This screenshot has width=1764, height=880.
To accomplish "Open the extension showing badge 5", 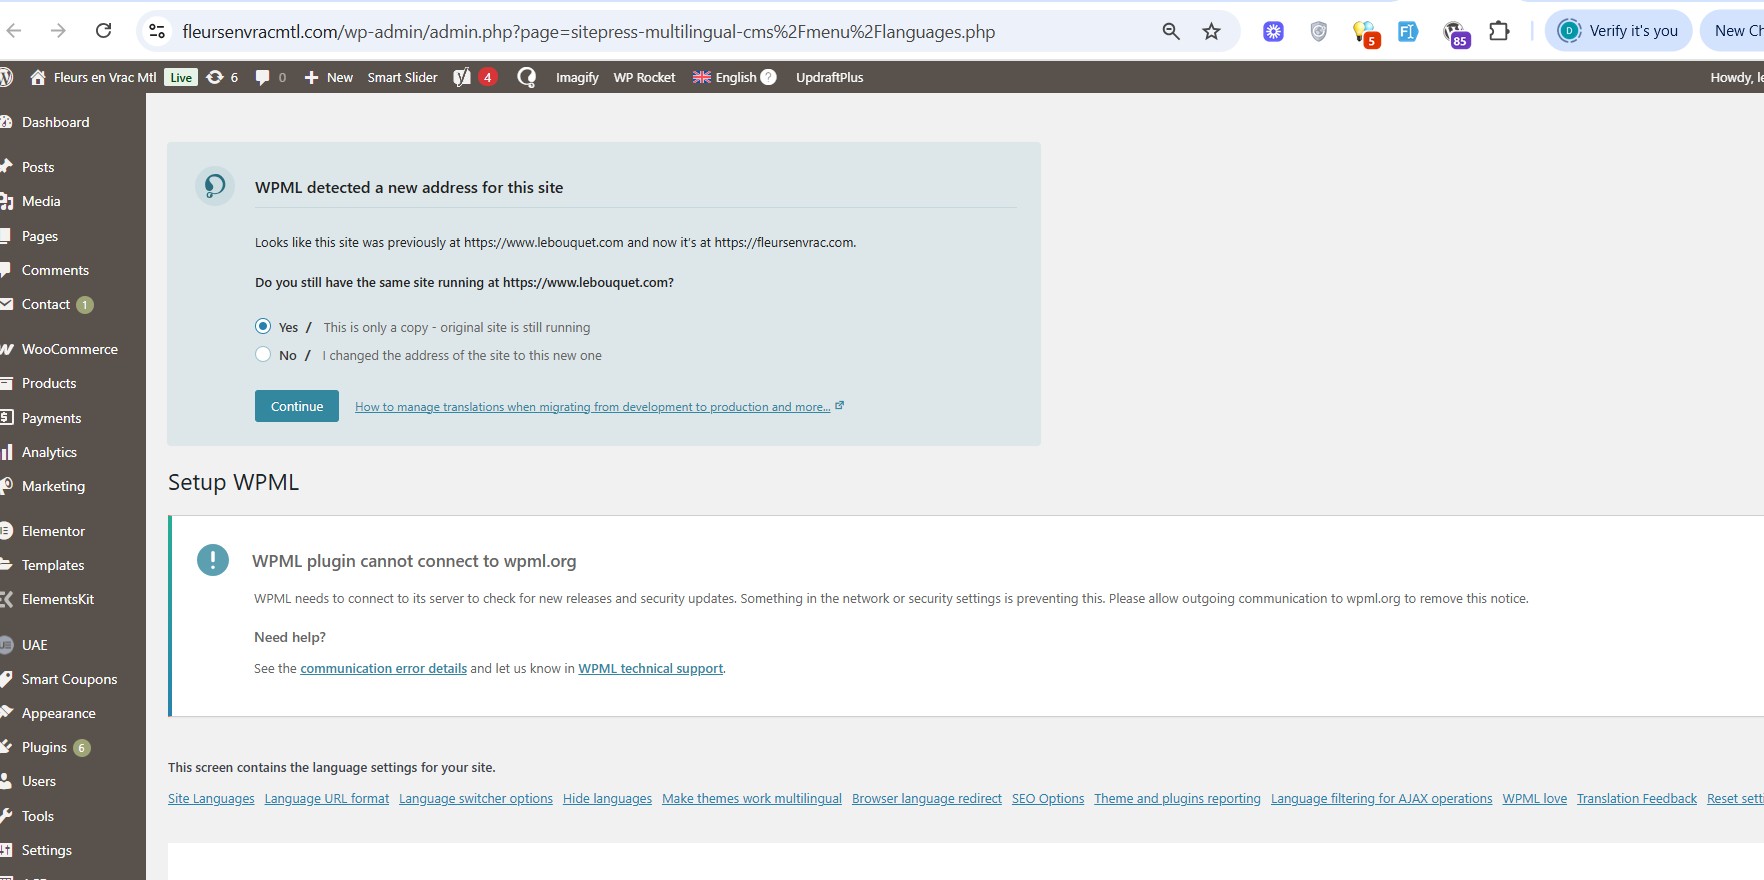I will pos(1365,33).
